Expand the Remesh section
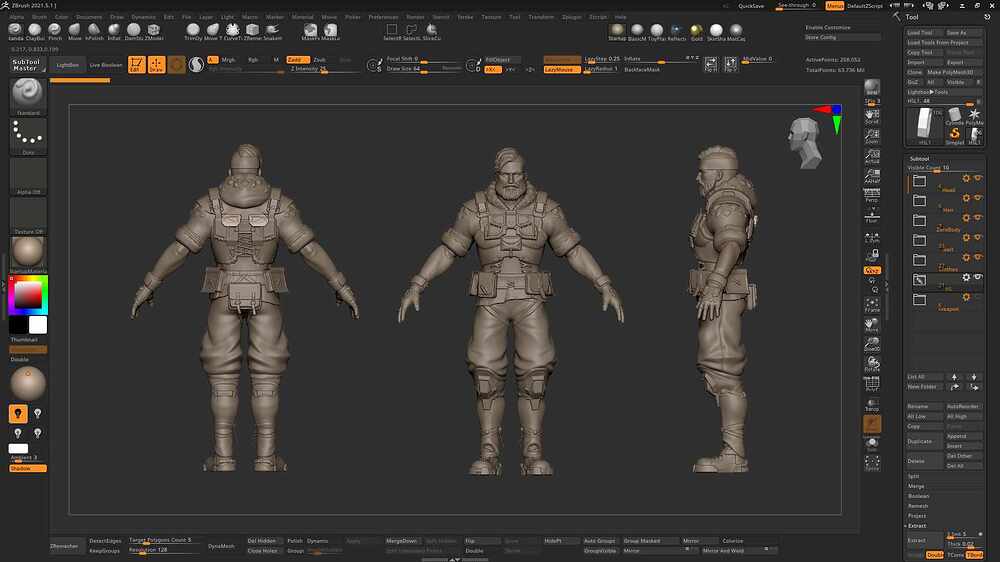Screen dimensions: 1000x562 pos(918,506)
